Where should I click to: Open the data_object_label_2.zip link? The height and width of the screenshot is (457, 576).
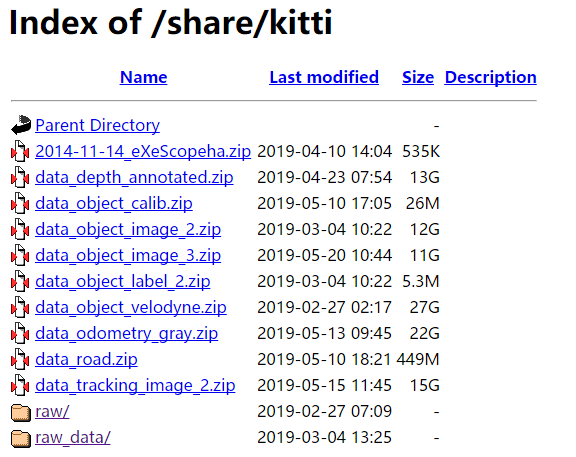pyautogui.click(x=123, y=281)
